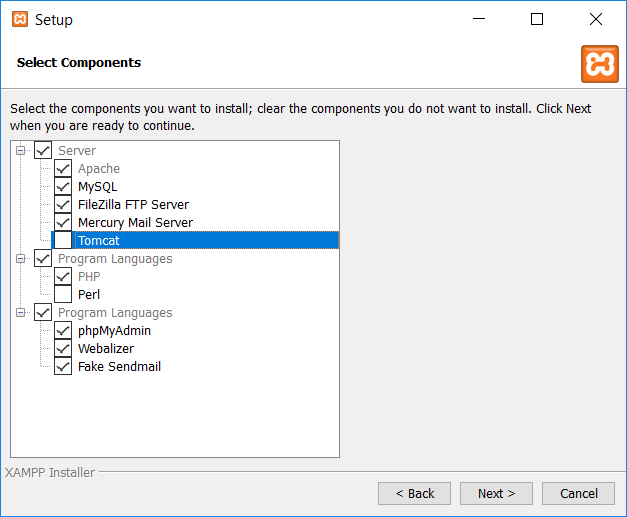Check the Perl checkbox
The width and height of the screenshot is (627, 517).
[x=63, y=294]
